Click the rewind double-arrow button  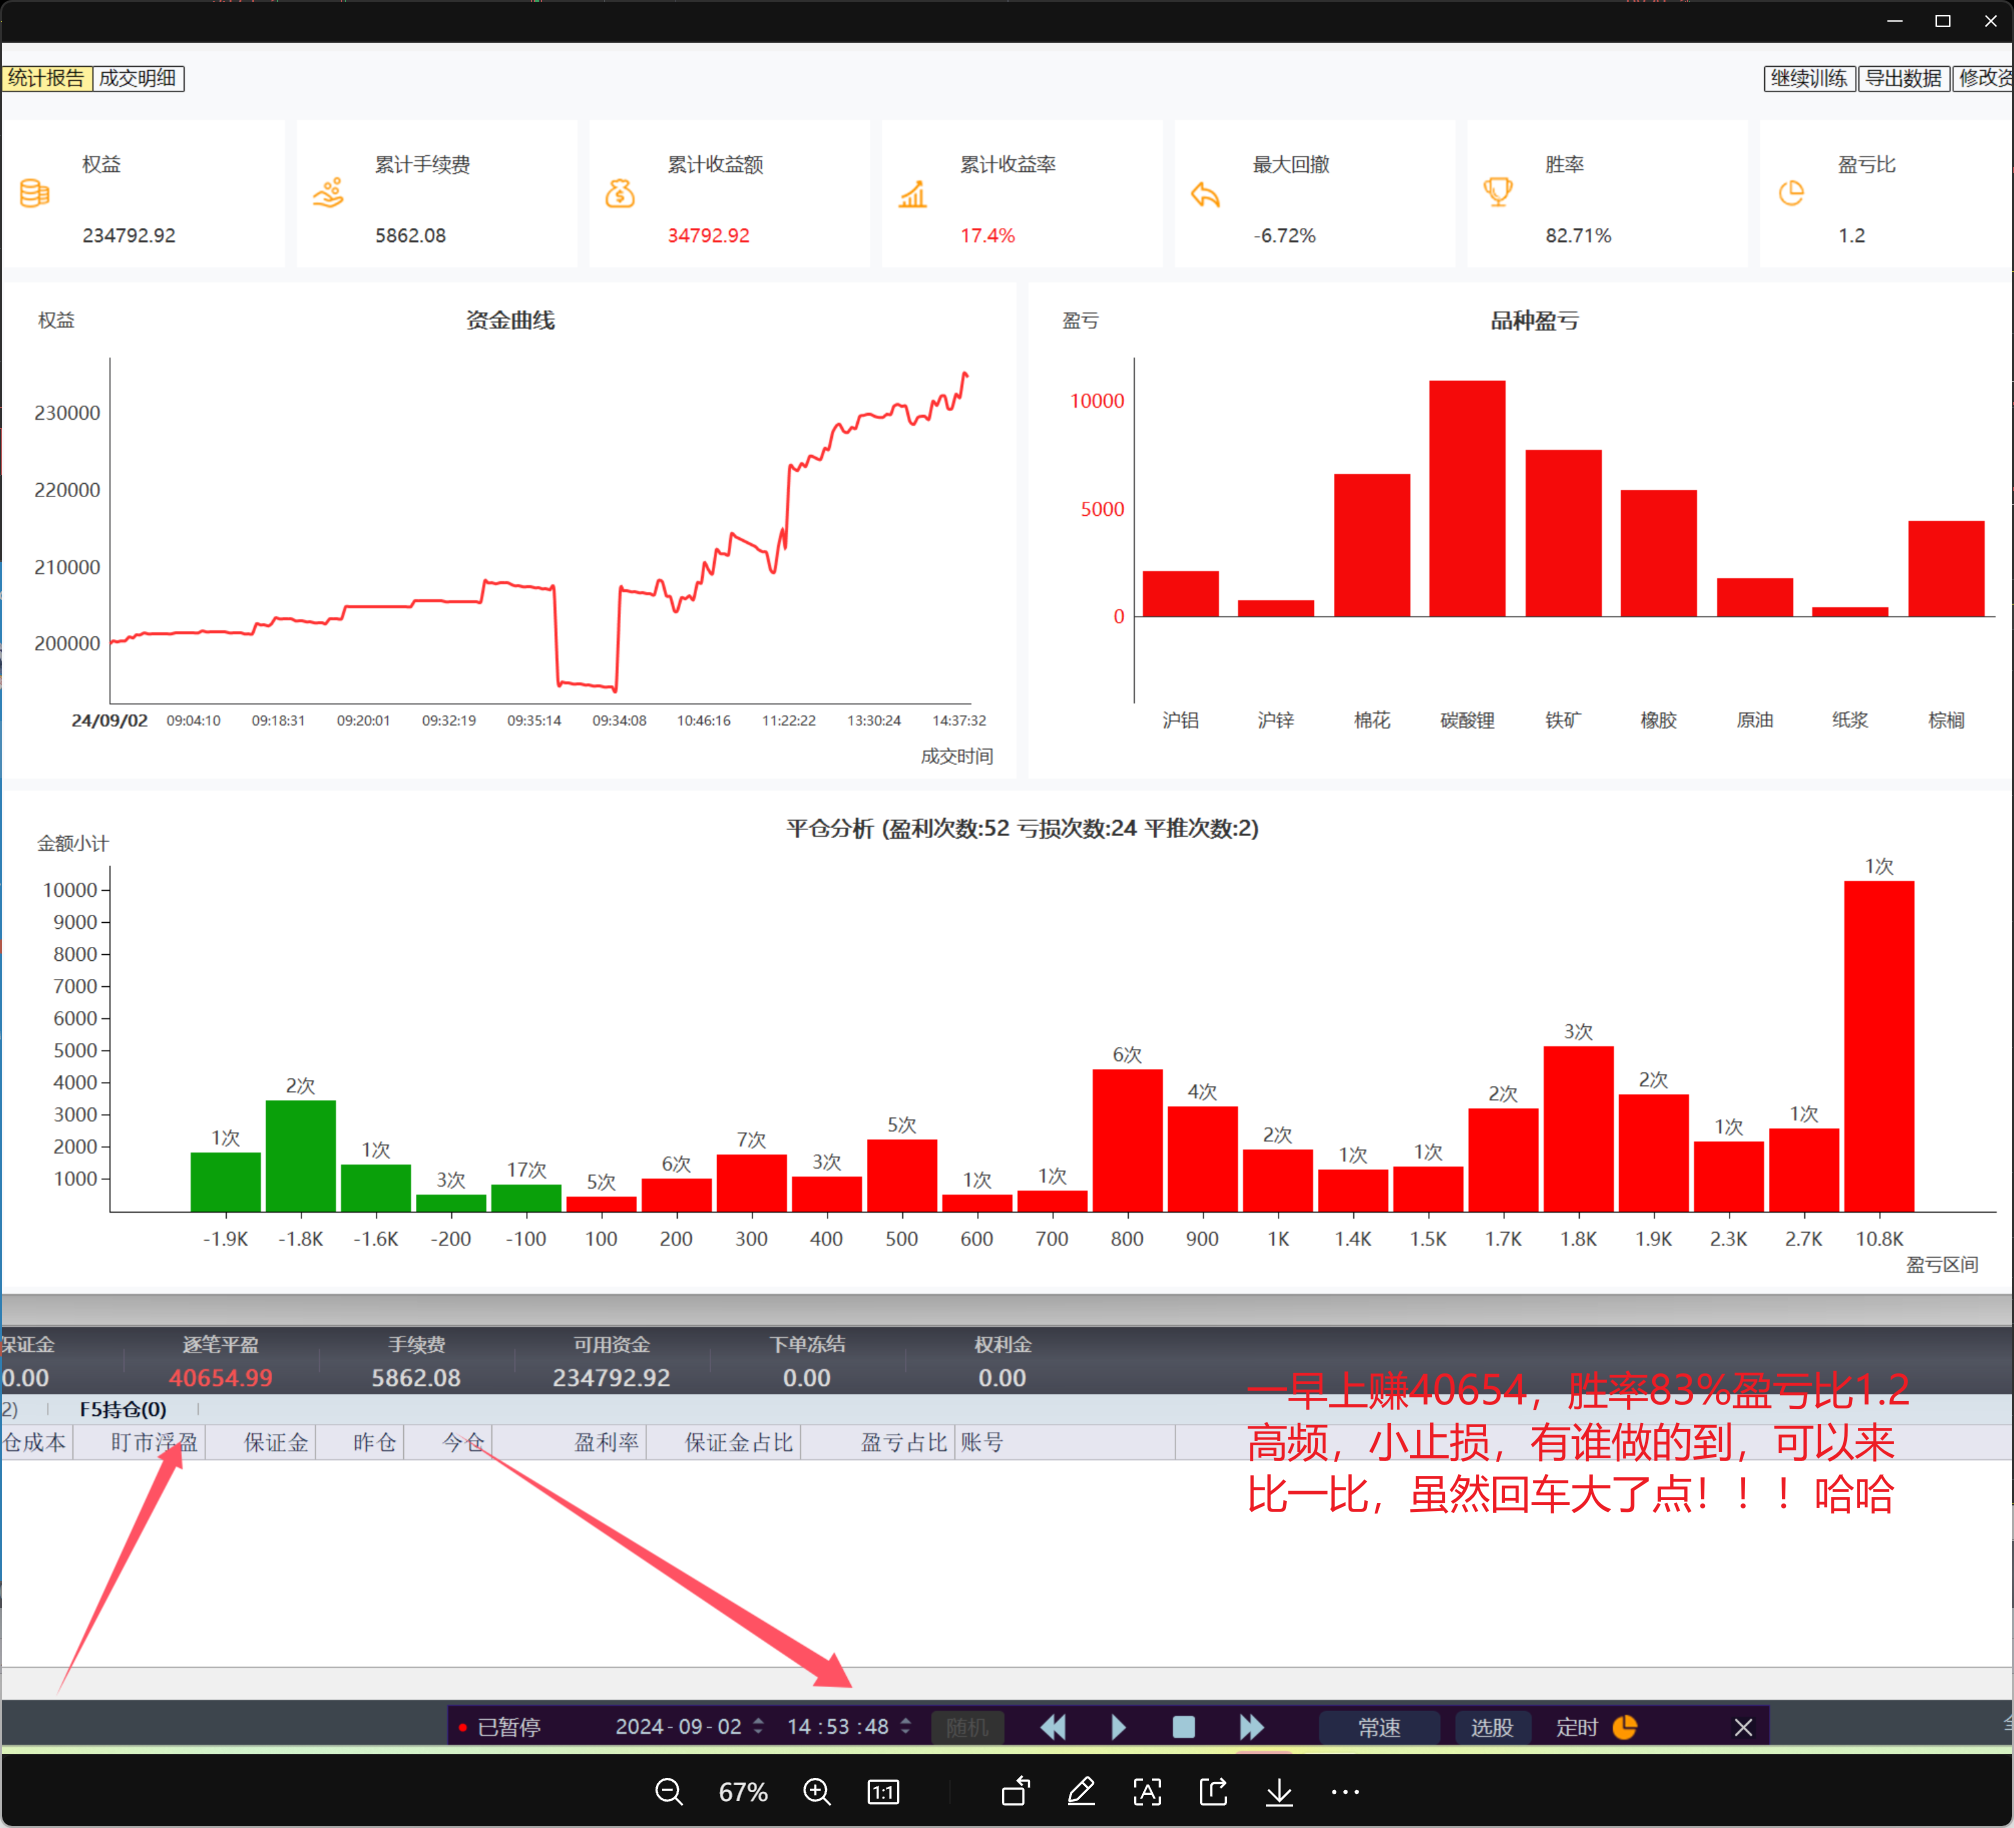pos(1053,1727)
